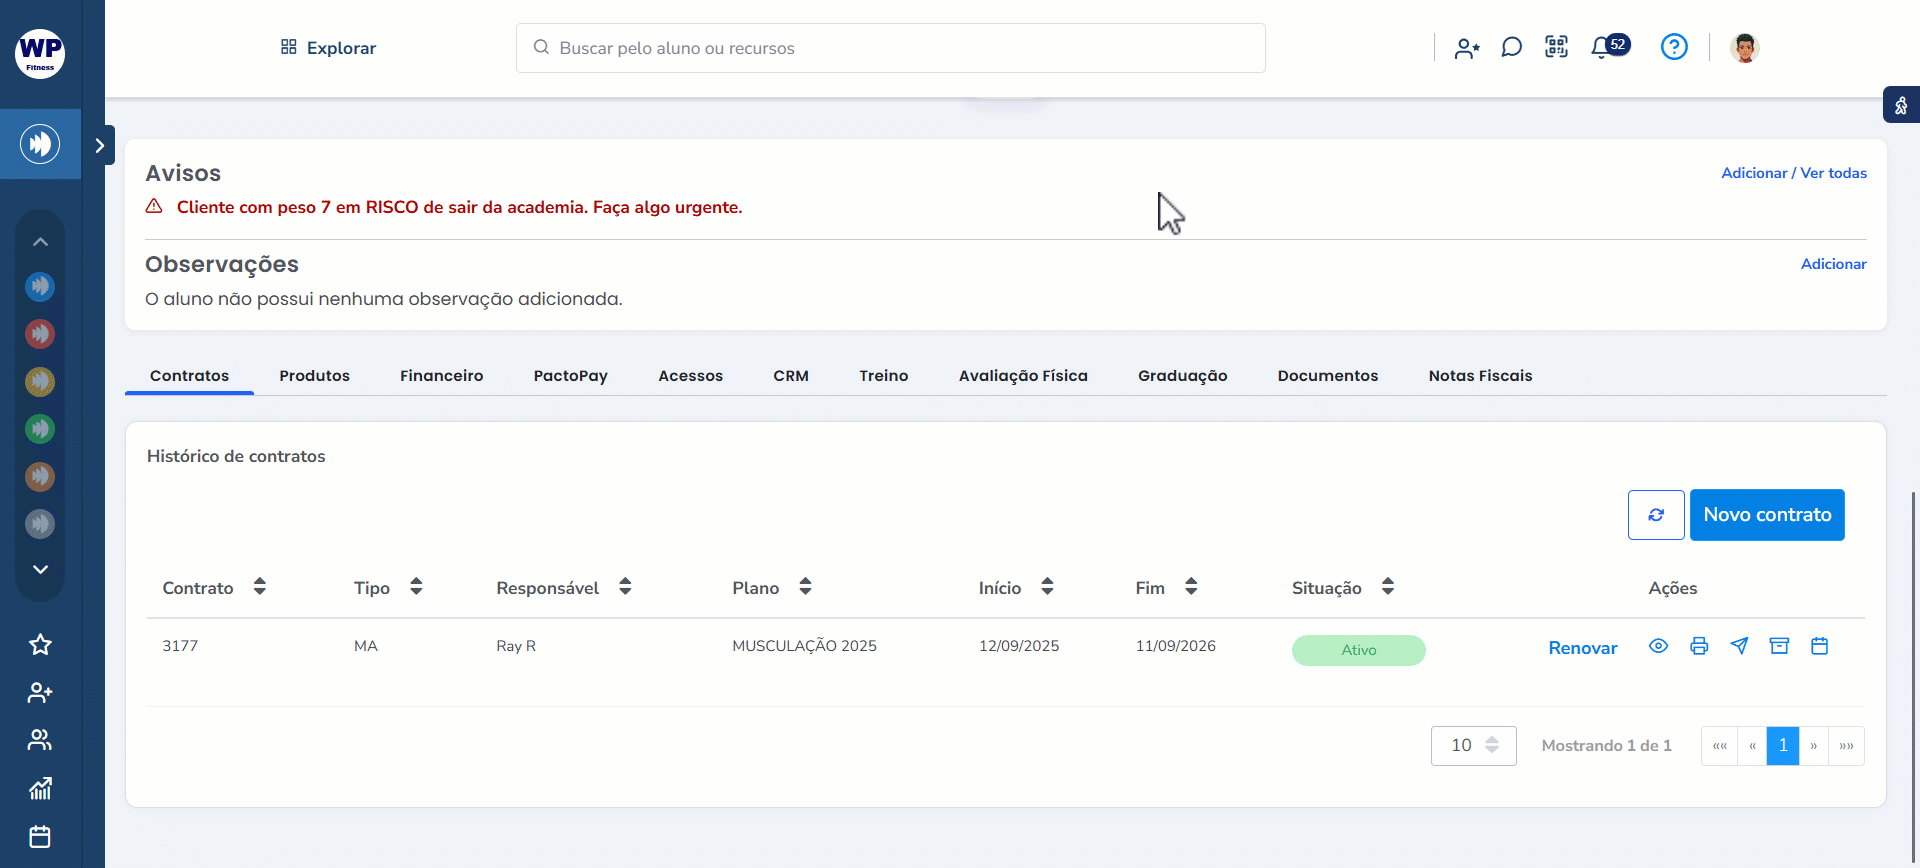Open the chat messages icon
This screenshot has width=1920, height=868.
[1511, 47]
